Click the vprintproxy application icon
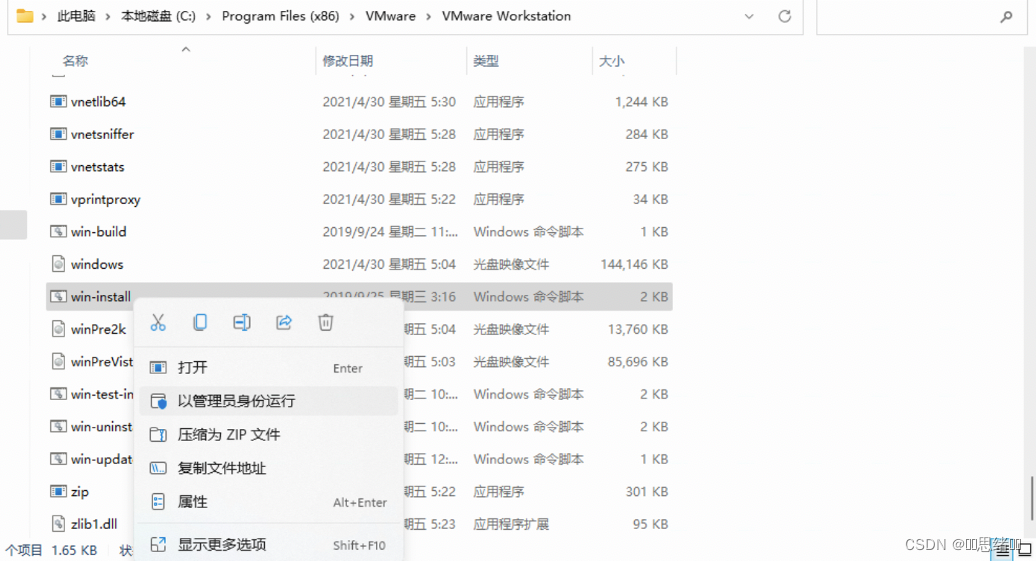The image size is (1036, 562). (x=58, y=199)
